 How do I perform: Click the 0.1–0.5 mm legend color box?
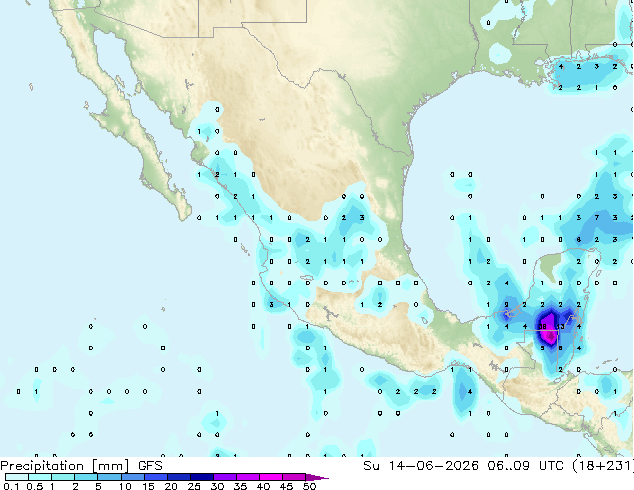pyautogui.click(x=17, y=477)
